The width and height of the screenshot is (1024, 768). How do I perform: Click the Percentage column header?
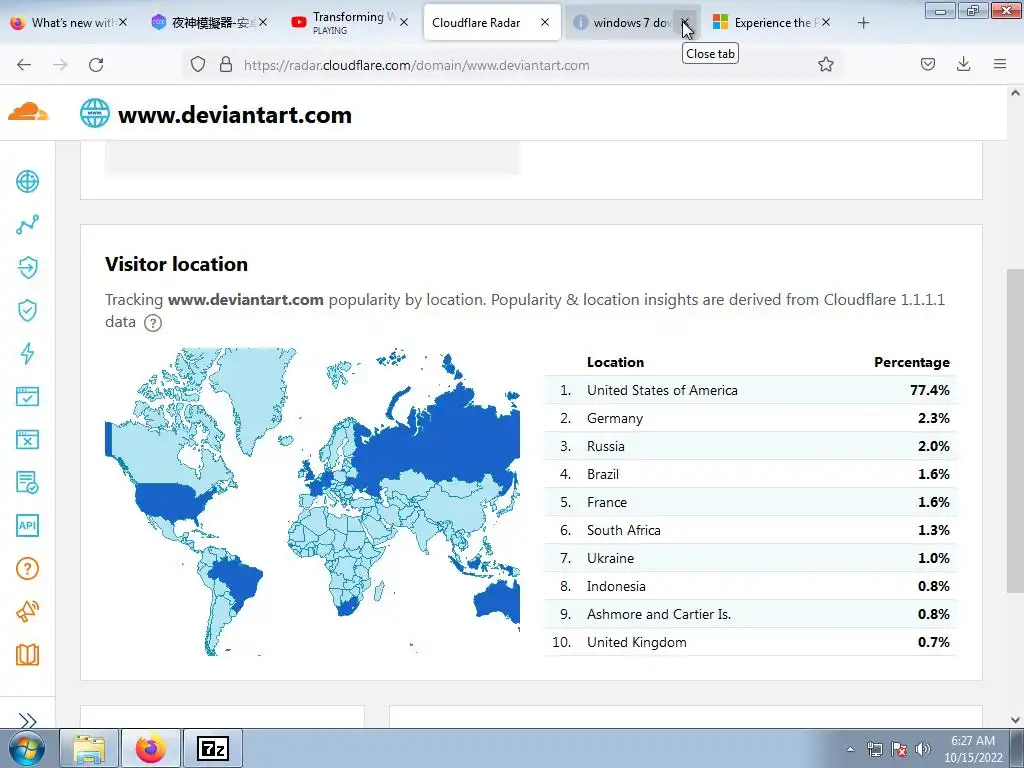tap(912, 362)
